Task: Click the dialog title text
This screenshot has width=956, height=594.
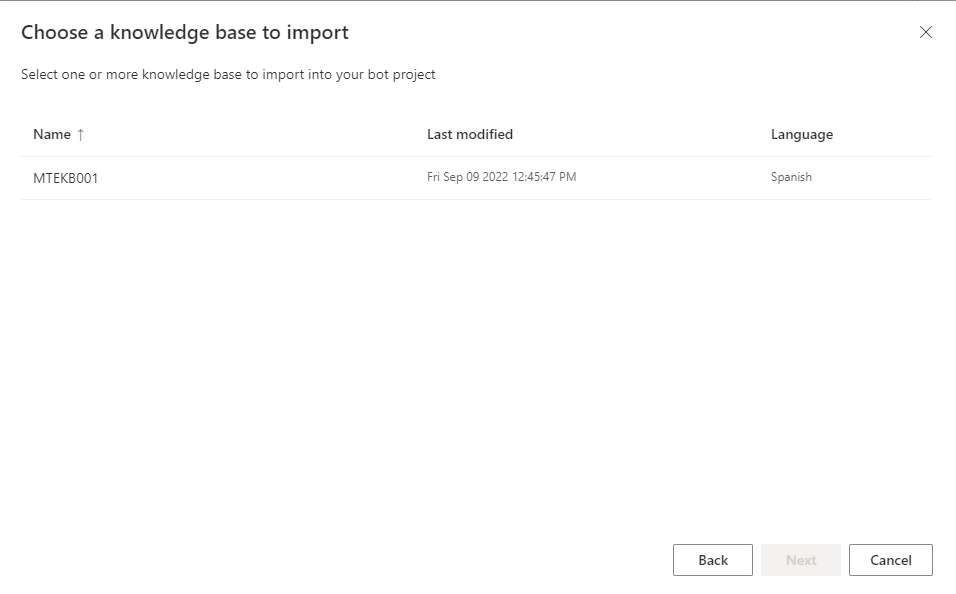Action: coord(184,32)
